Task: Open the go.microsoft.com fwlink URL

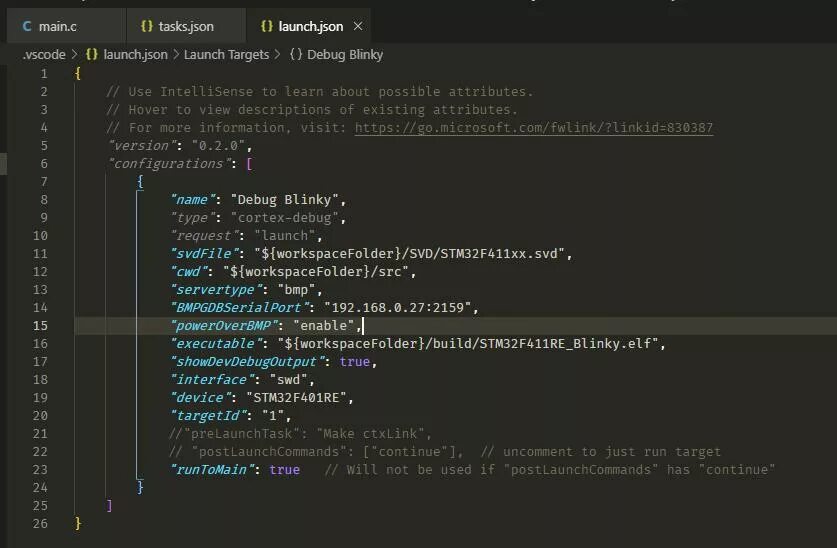Action: tap(534, 128)
